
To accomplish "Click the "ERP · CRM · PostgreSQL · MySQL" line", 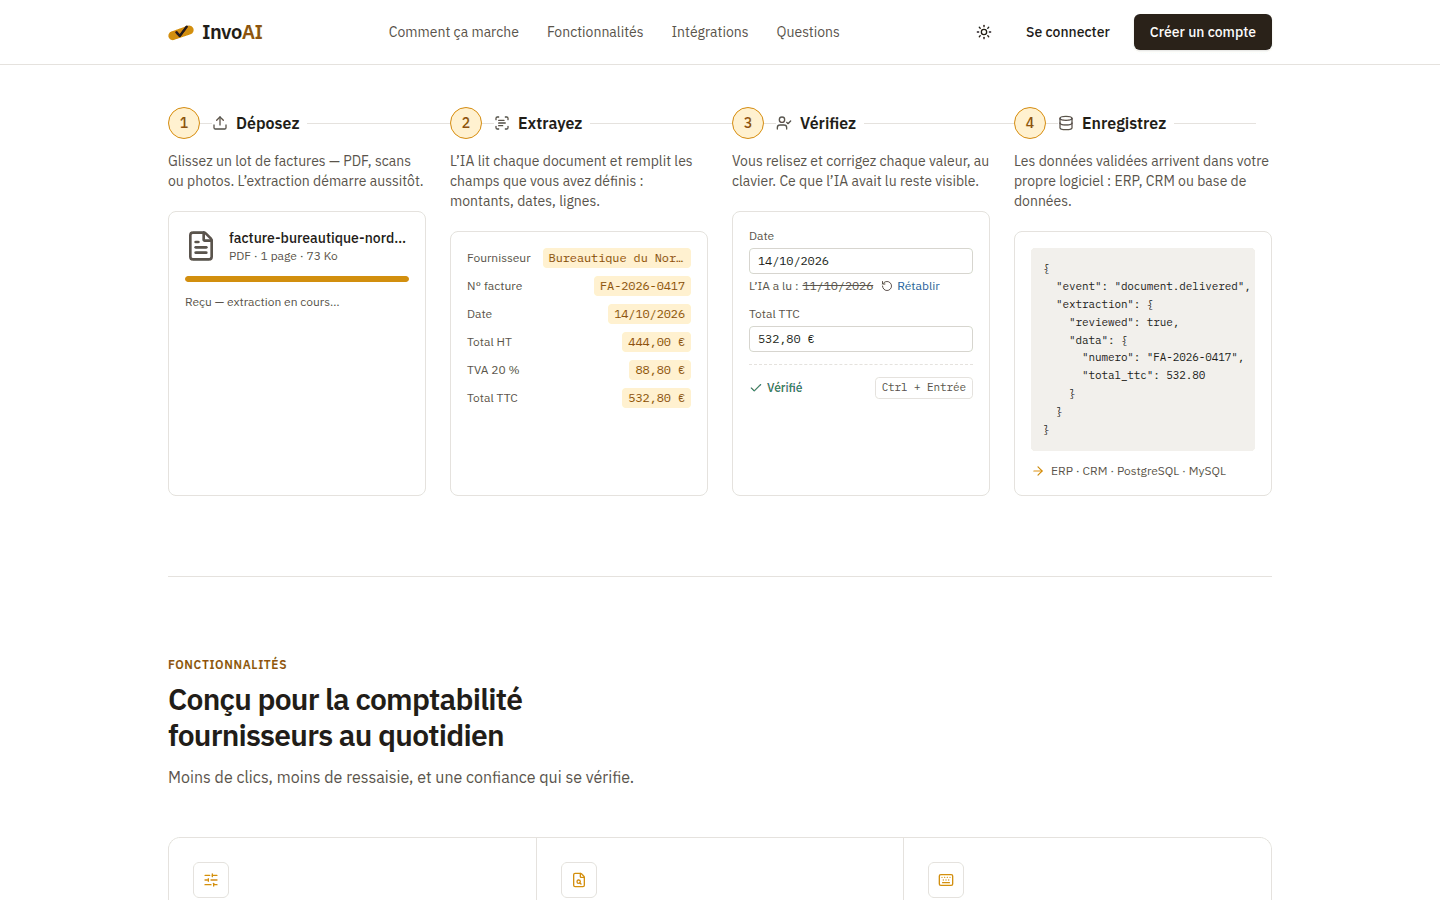I will point(1138,471).
